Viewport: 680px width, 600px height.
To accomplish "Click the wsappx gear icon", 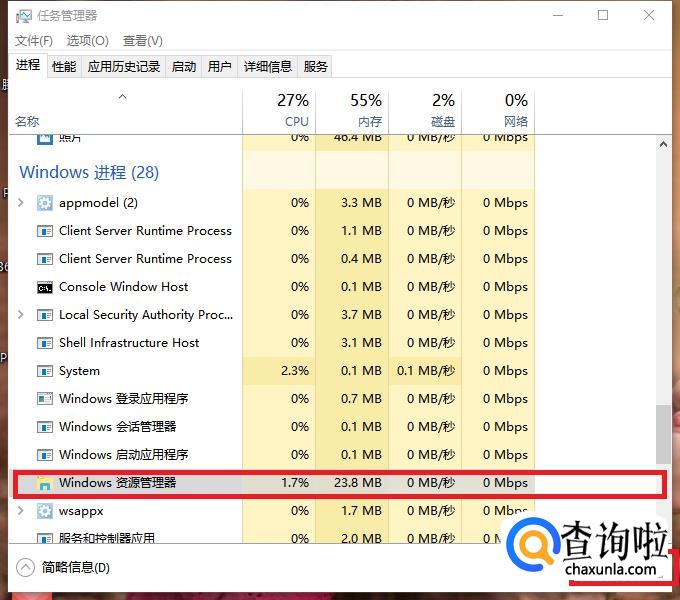I will click(x=45, y=511).
